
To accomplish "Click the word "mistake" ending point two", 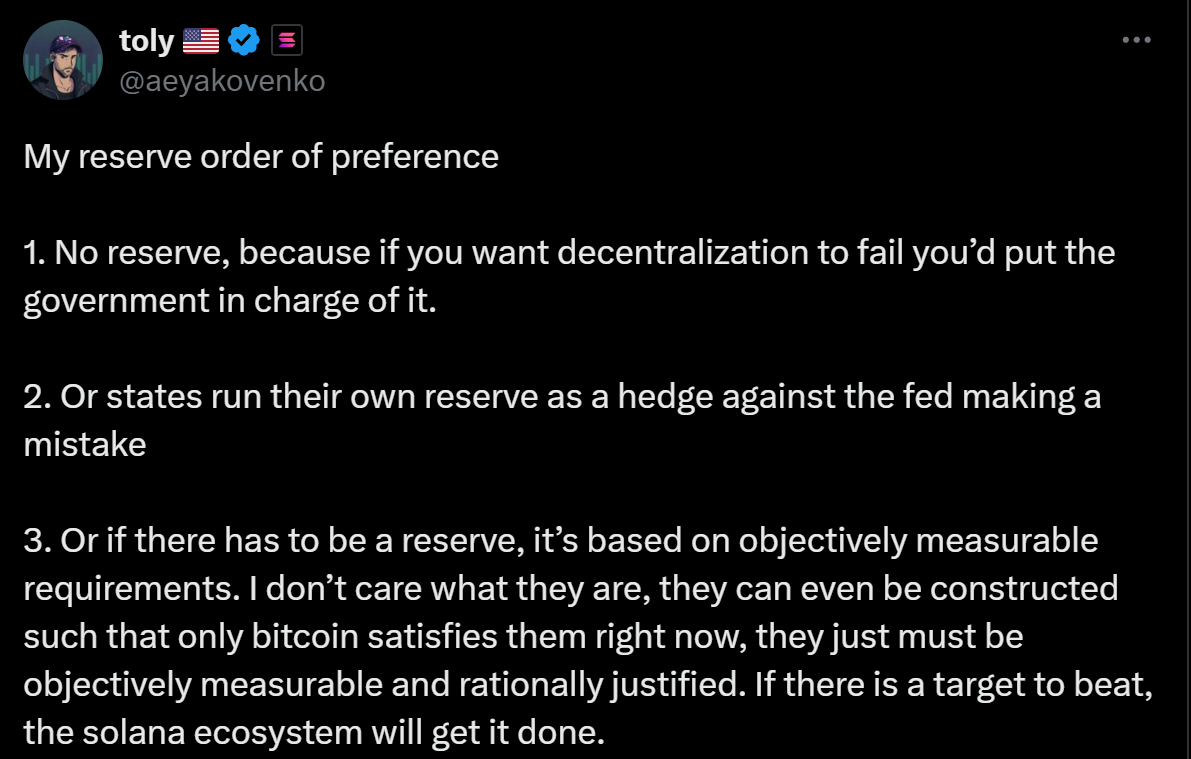I will (85, 444).
